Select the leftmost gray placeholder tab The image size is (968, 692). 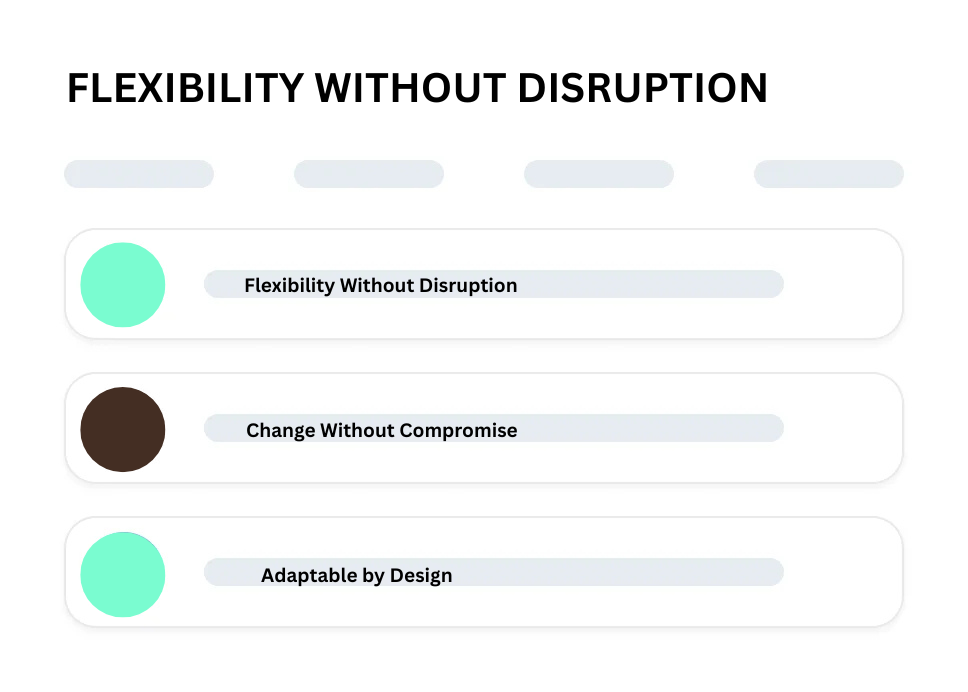[139, 174]
